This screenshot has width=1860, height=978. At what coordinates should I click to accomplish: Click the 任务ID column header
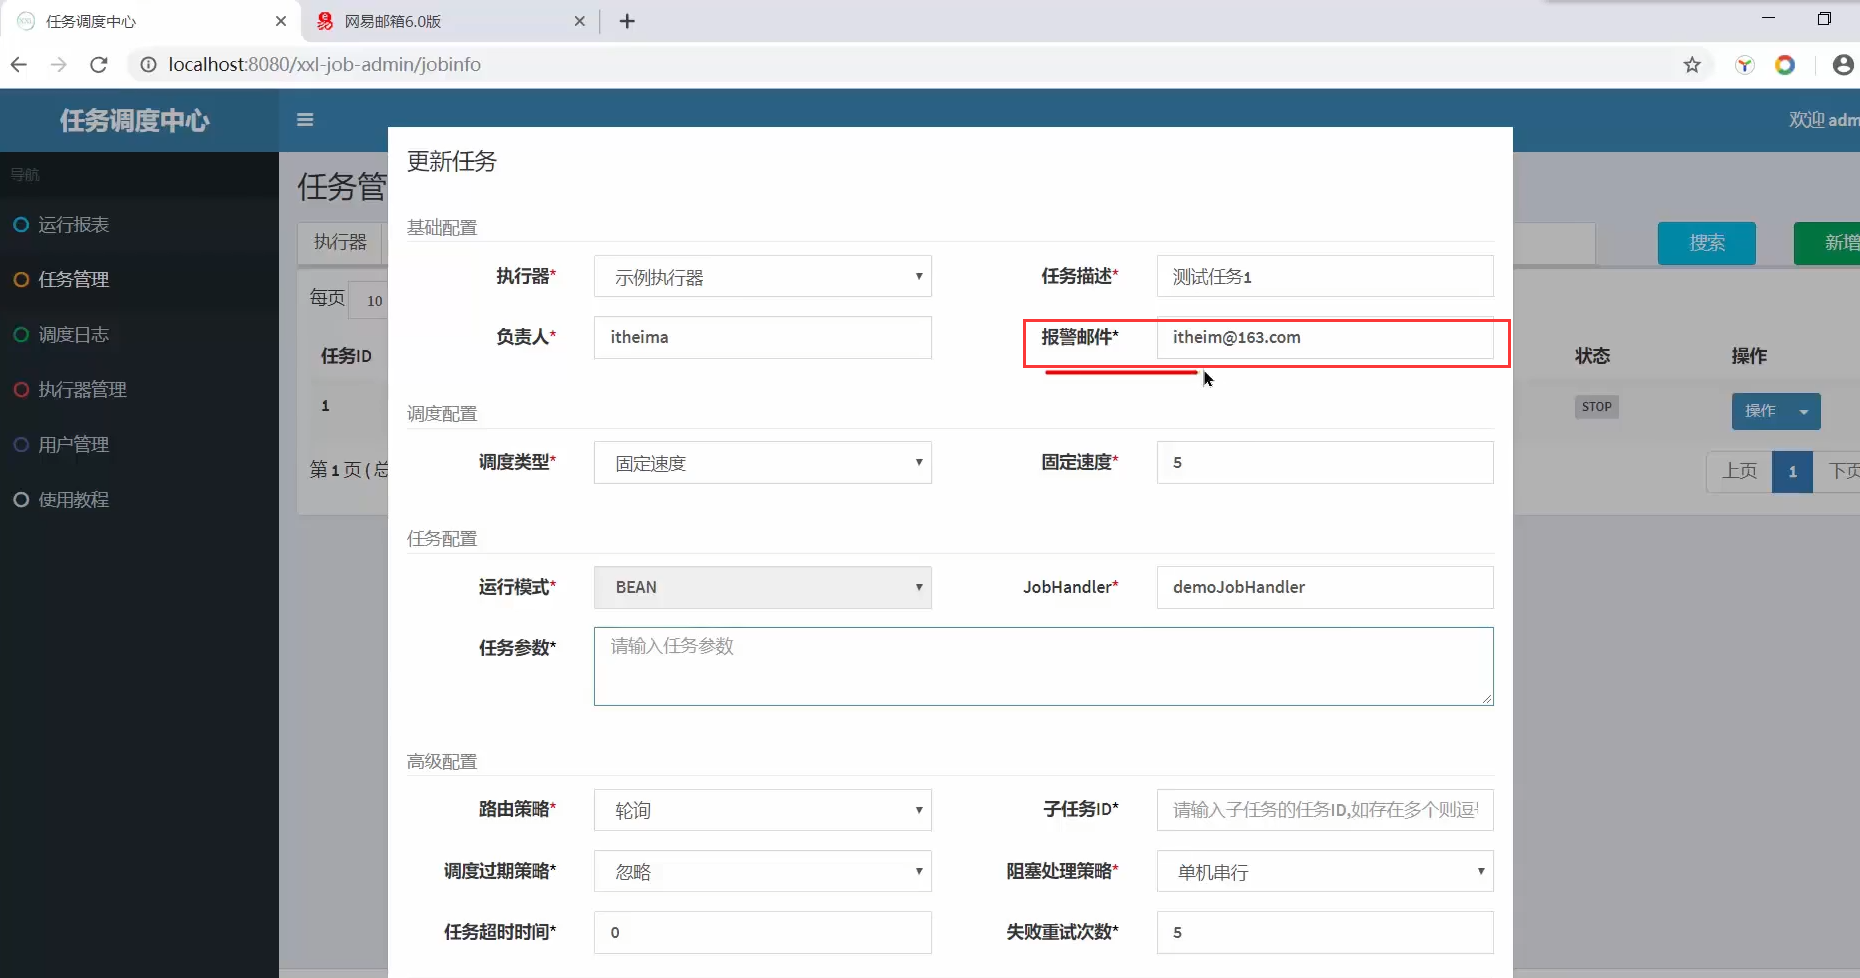tap(346, 356)
